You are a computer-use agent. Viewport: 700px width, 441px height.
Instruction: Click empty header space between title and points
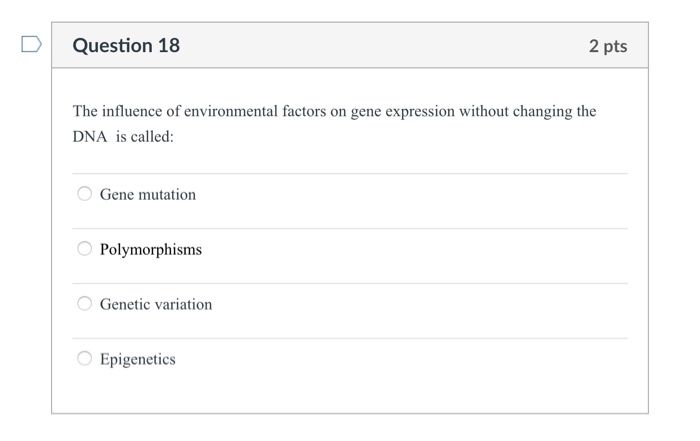tap(380, 46)
